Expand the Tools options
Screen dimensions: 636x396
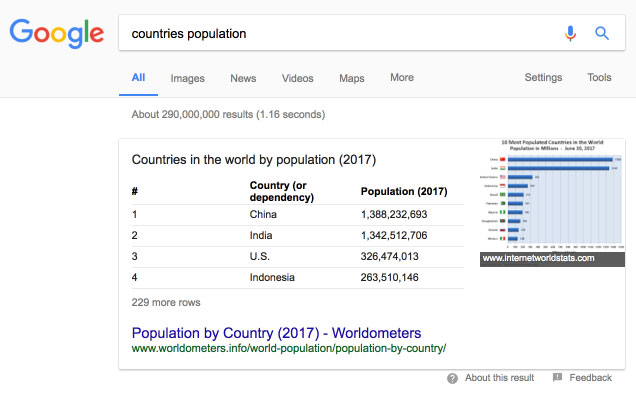pyautogui.click(x=599, y=77)
